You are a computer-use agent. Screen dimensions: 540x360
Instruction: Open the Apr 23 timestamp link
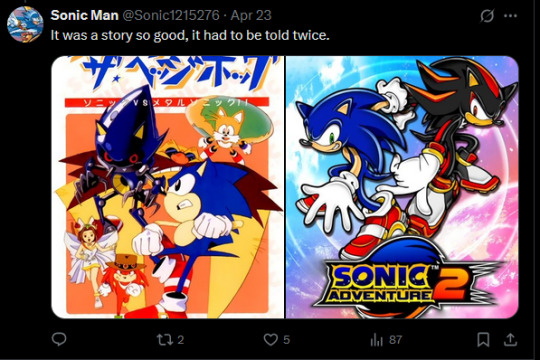click(251, 15)
